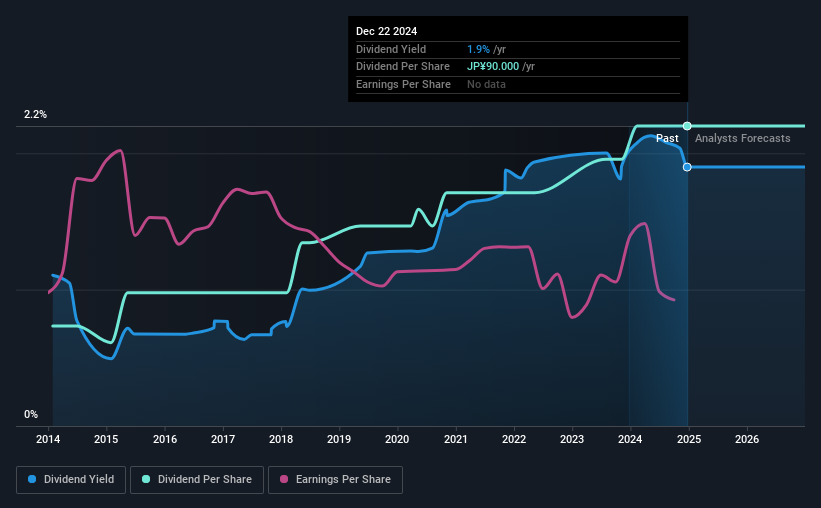Toggle the Earnings Per Share legend button
The image size is (821, 508).
pyautogui.click(x=335, y=480)
